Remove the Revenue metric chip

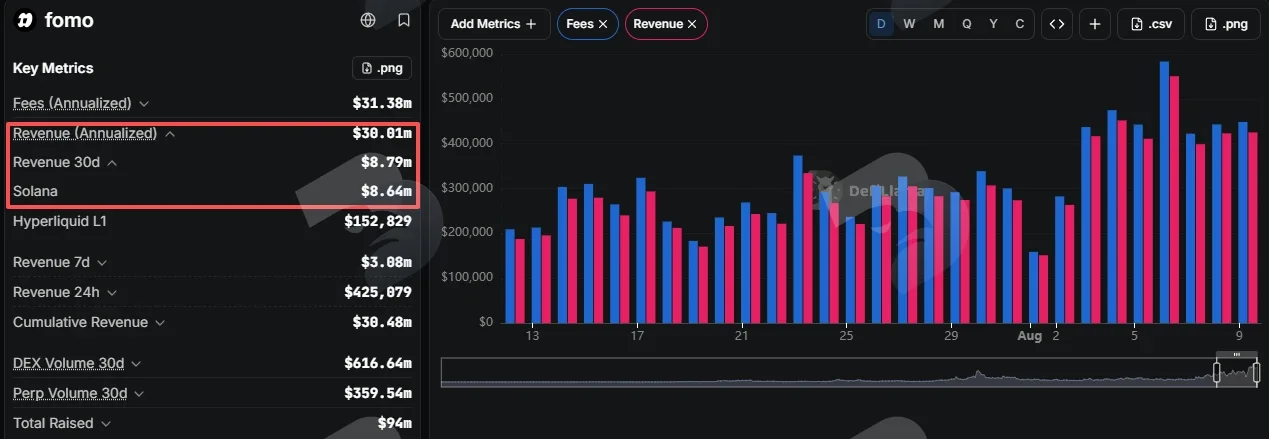692,24
